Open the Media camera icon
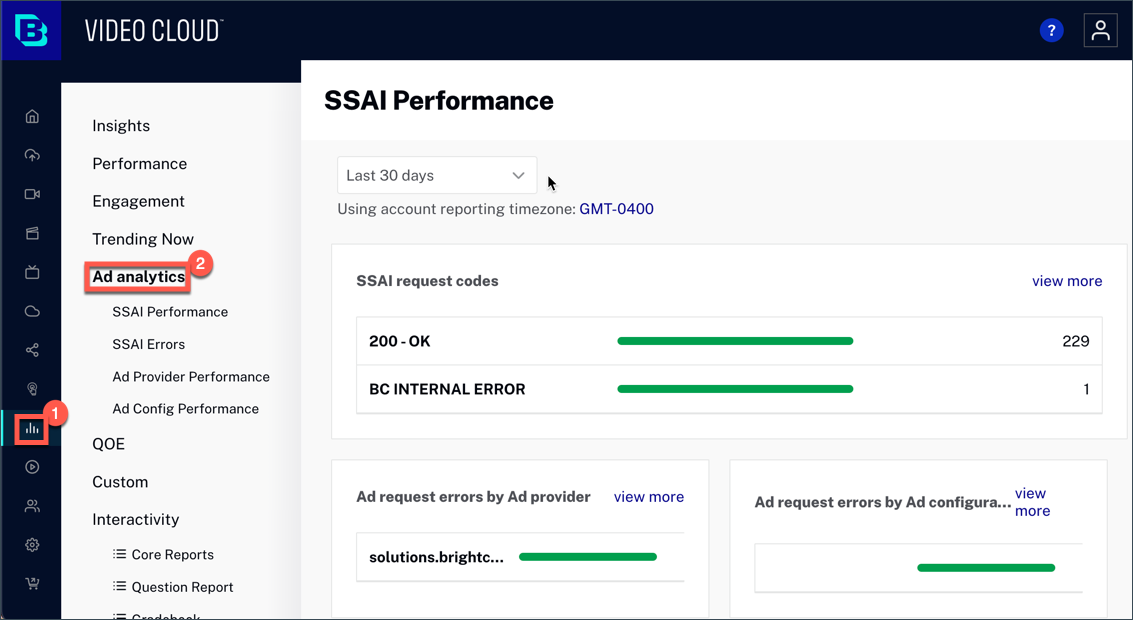 click(31, 193)
